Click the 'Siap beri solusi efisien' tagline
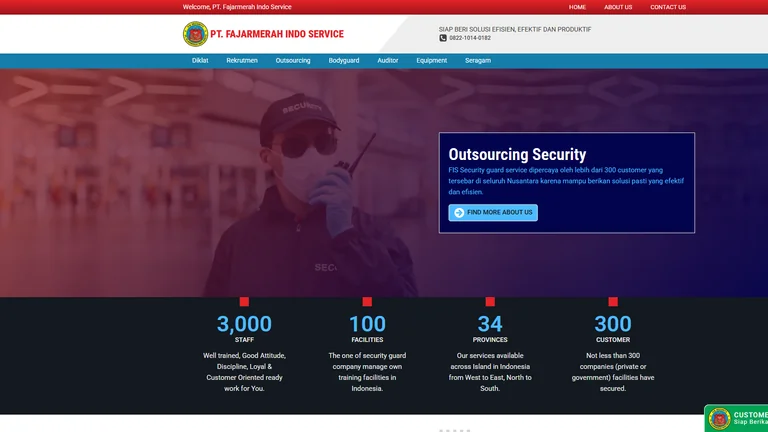Viewport: 768px width, 432px height. click(515, 29)
